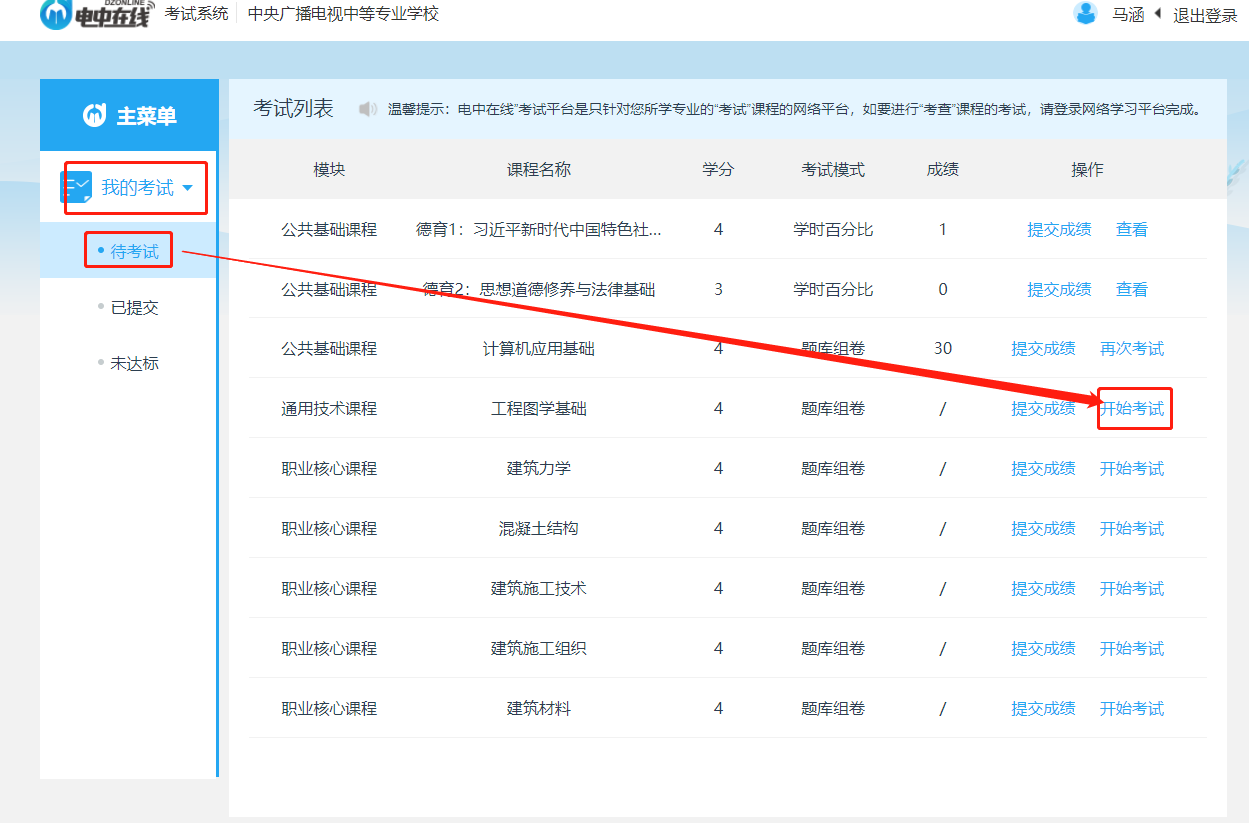
Task: Open the 考试系统 menu item
Action: (x=196, y=14)
